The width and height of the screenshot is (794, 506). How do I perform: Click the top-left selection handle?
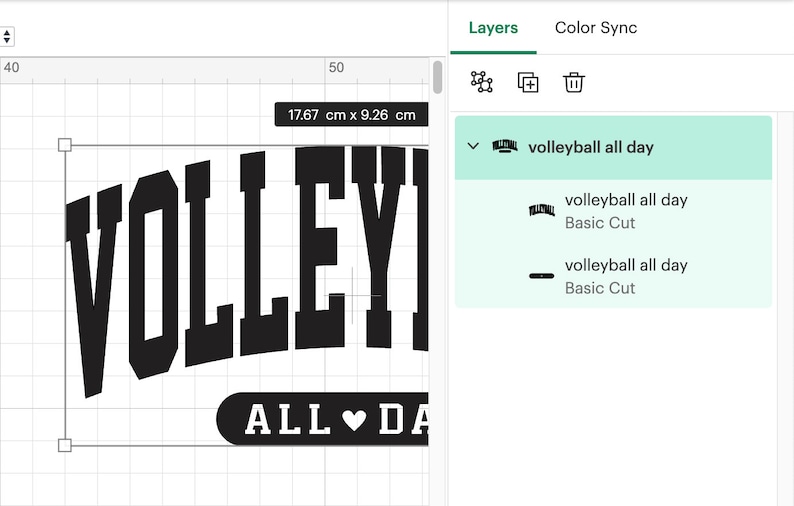pos(65,145)
